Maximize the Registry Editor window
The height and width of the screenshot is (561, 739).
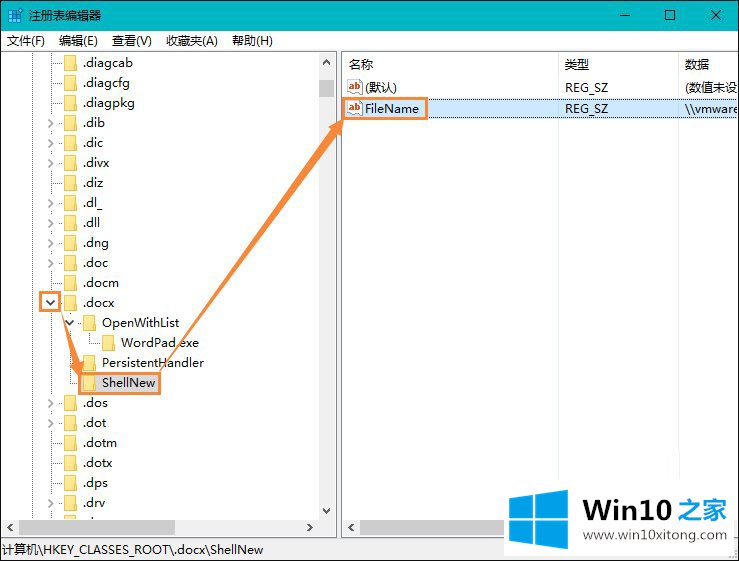pos(670,15)
